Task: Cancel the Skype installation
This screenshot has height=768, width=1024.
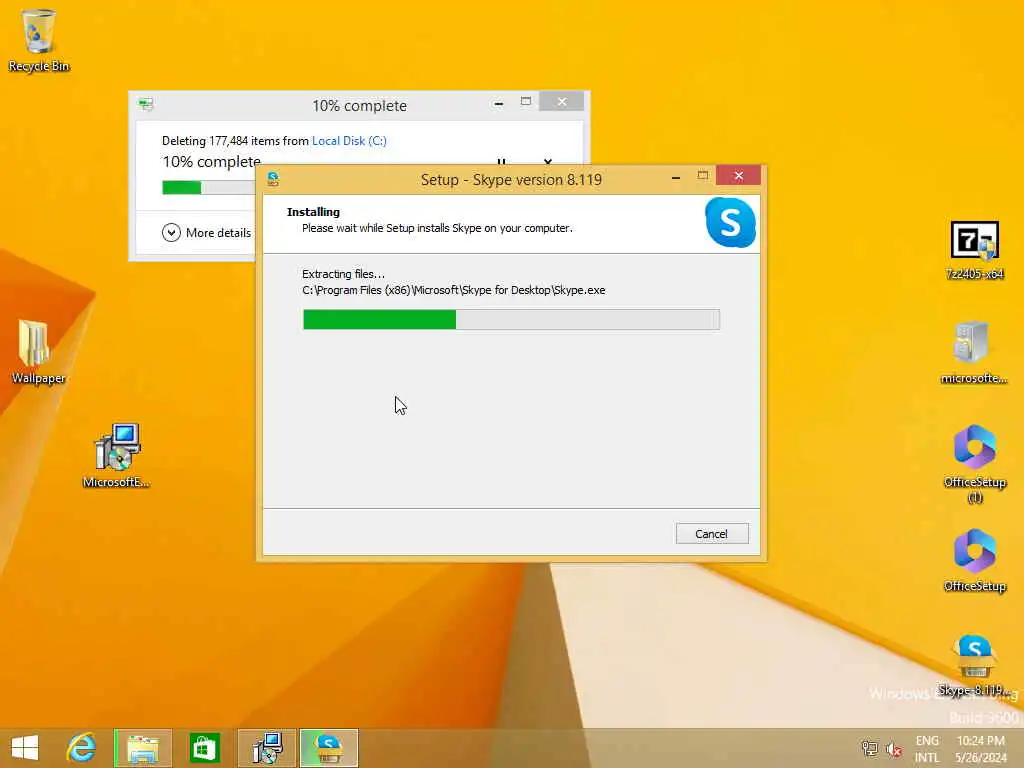Action: 712,534
